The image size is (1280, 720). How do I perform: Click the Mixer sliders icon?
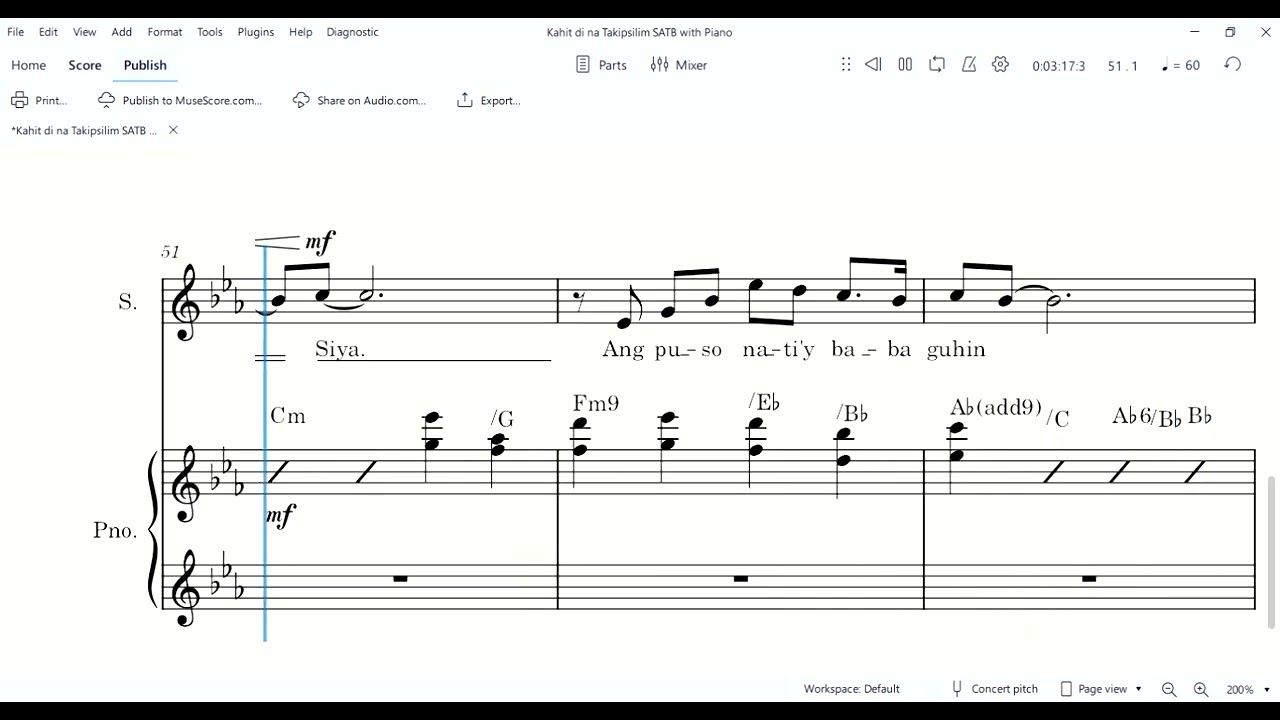point(659,65)
